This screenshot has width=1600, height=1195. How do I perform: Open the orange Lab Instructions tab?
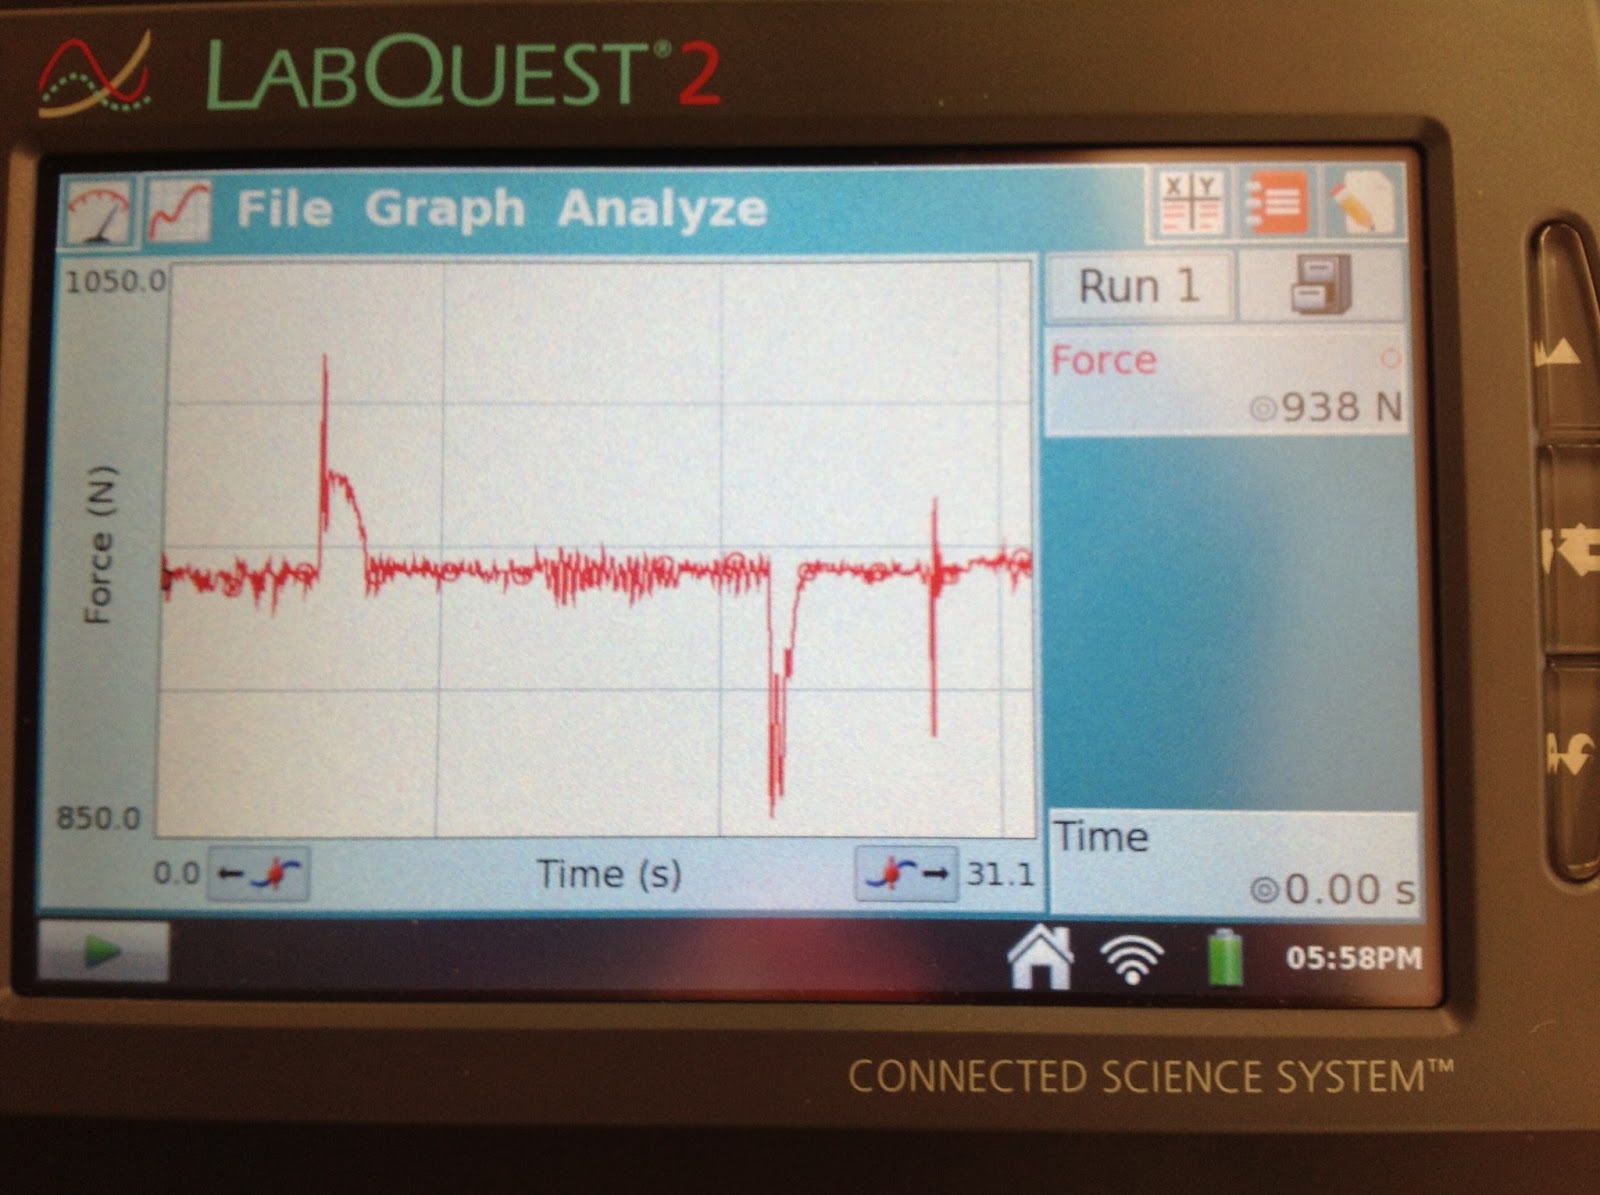click(1277, 201)
